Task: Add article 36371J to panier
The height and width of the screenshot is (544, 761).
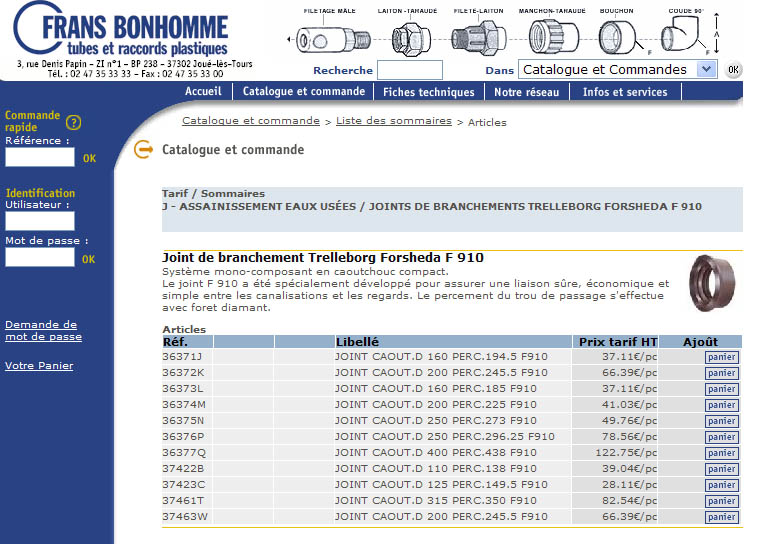Action: click(x=722, y=357)
